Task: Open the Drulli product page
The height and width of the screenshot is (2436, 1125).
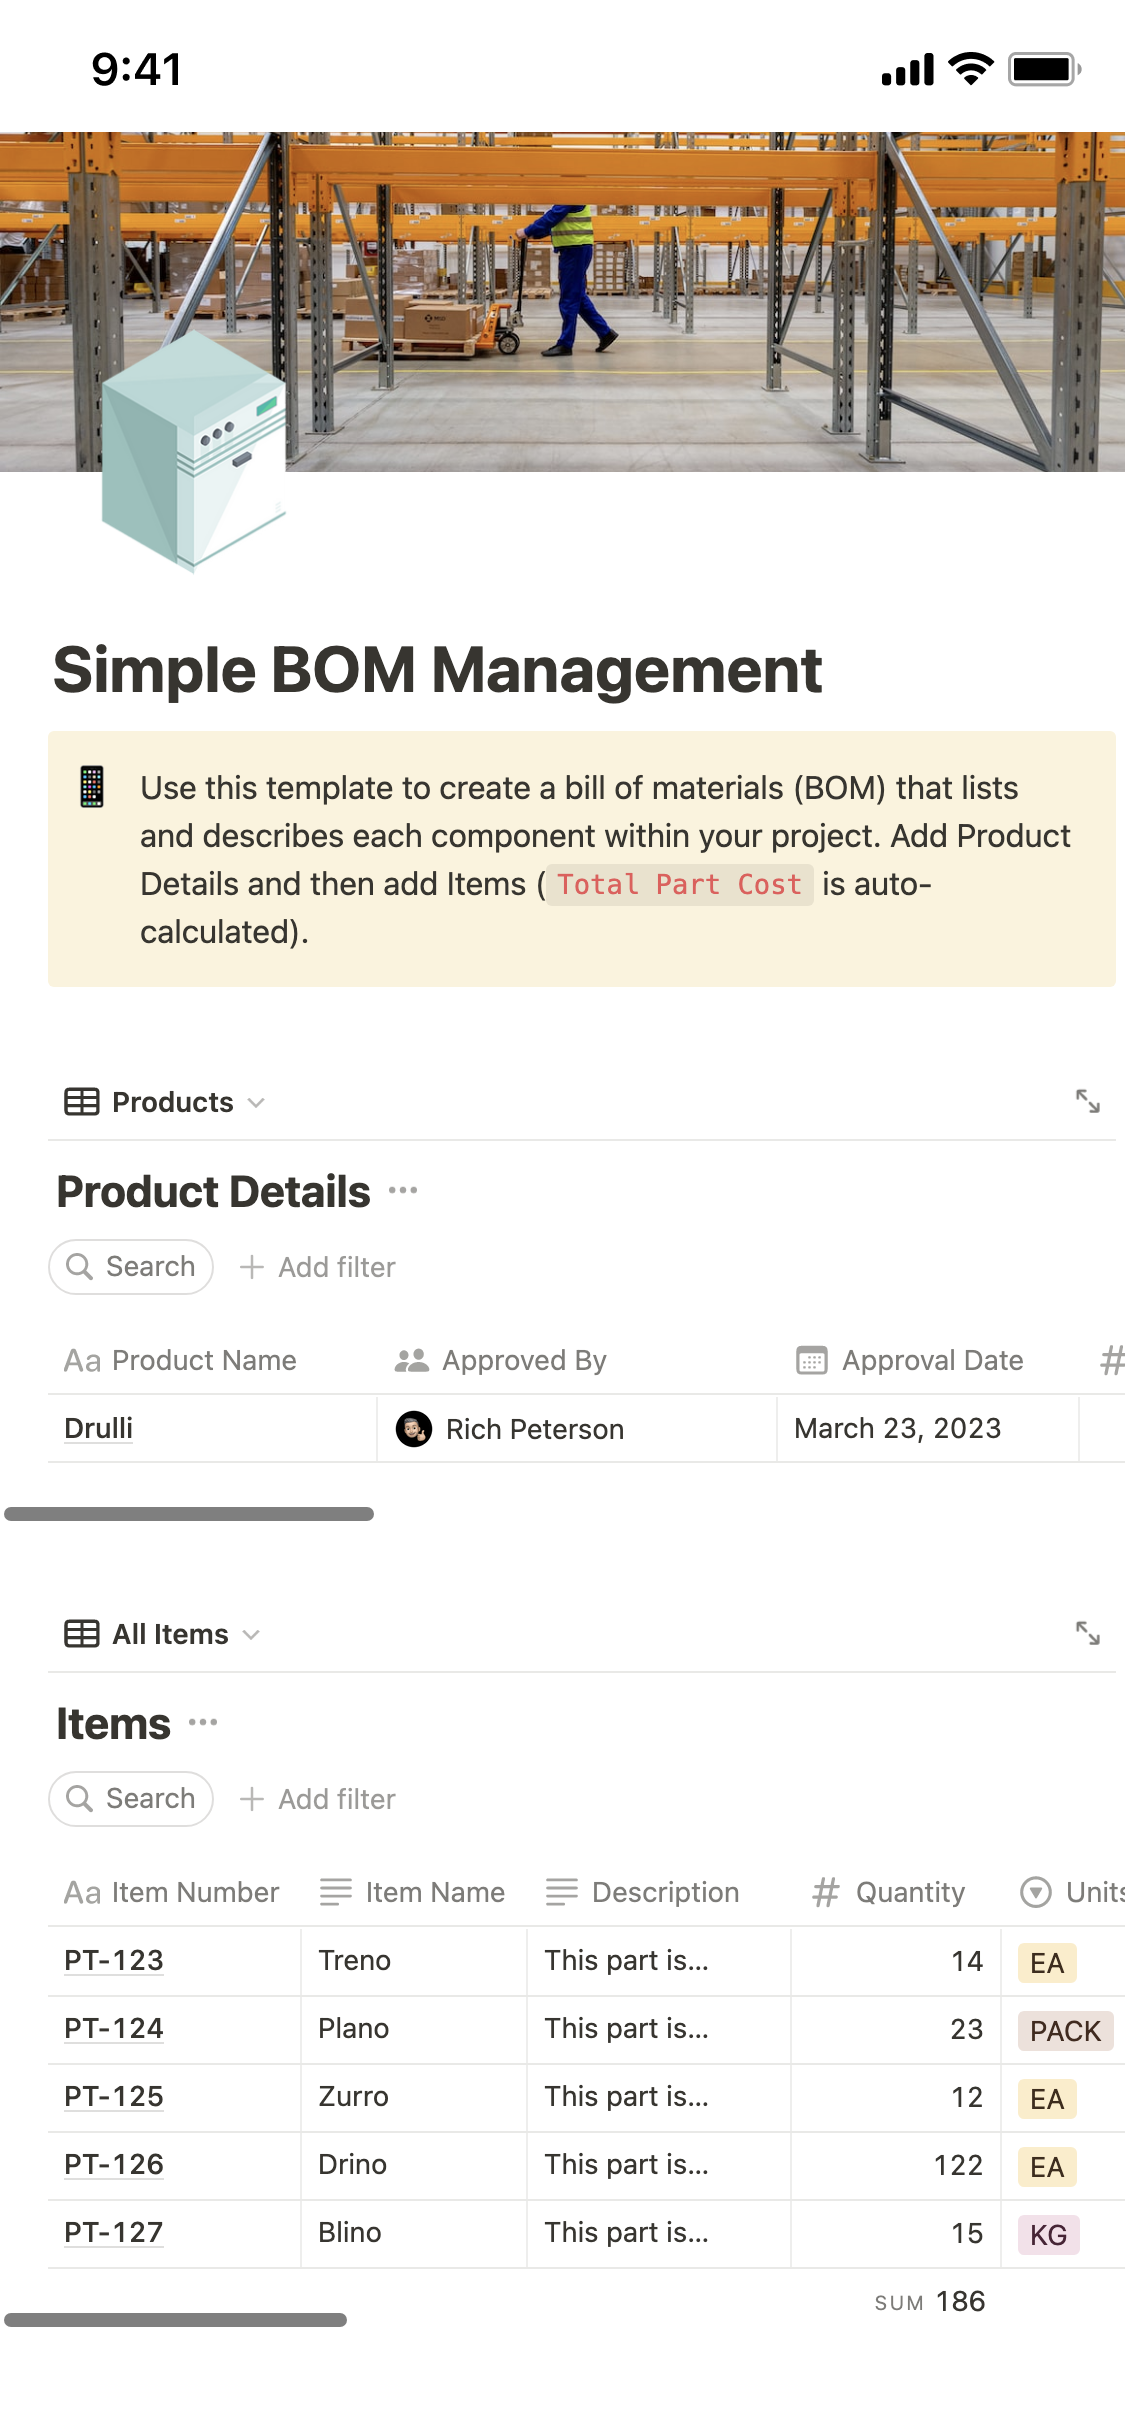Action: (x=99, y=1428)
